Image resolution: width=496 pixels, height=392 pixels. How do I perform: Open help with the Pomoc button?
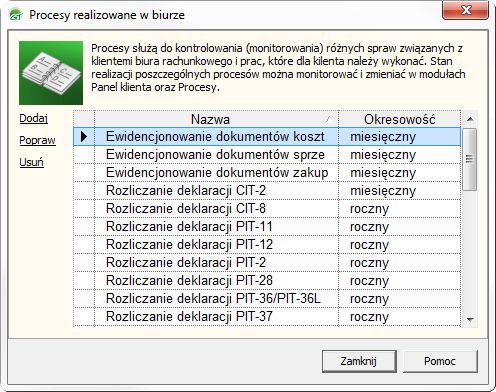(440, 361)
